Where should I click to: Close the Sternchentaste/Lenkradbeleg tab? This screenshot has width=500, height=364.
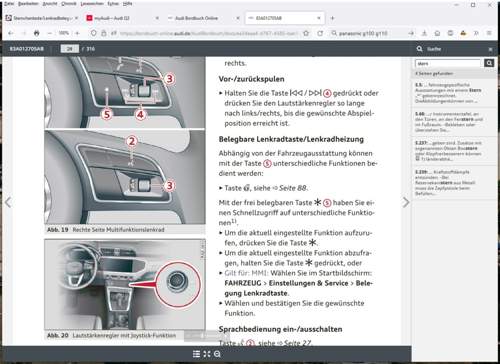pyautogui.click(x=77, y=18)
